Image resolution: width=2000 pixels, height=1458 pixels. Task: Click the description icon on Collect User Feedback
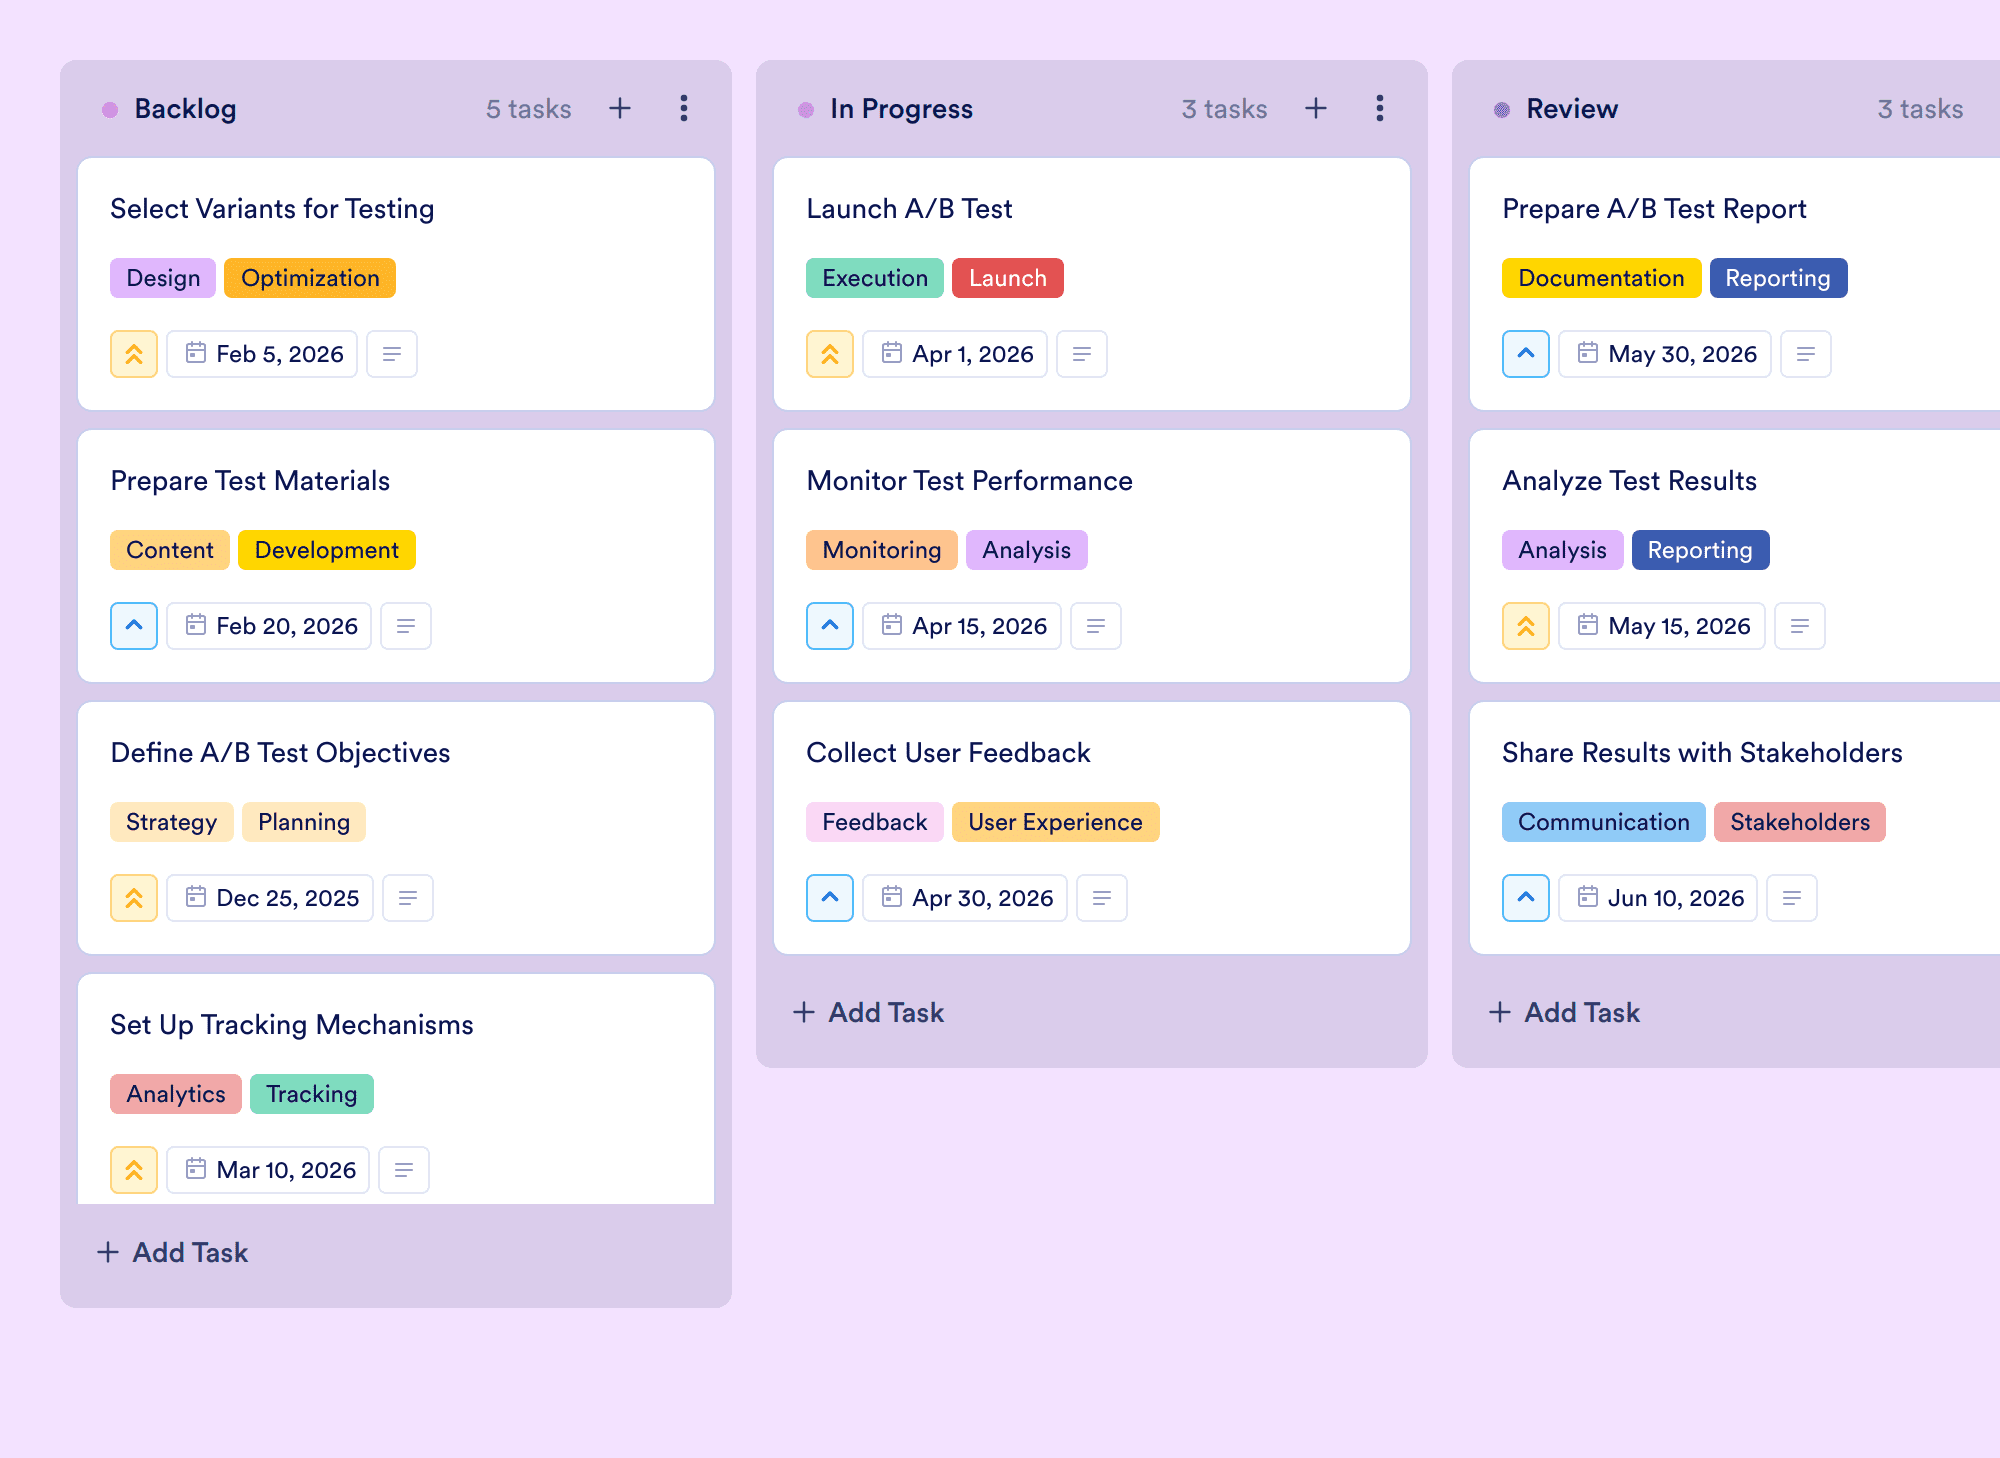click(1102, 898)
